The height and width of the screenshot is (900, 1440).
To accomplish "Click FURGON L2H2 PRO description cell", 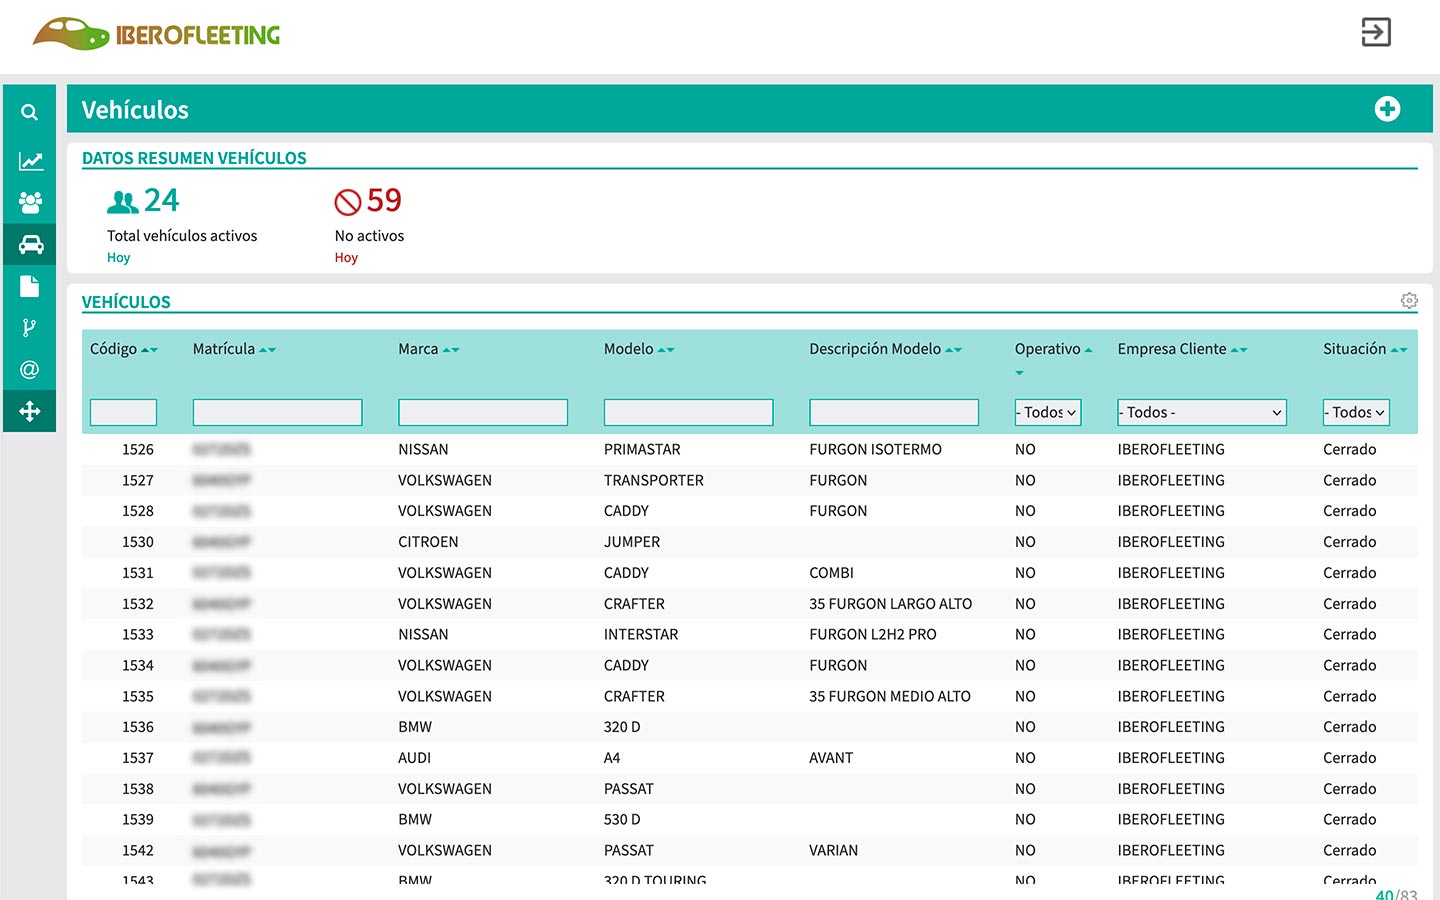I will (873, 634).
